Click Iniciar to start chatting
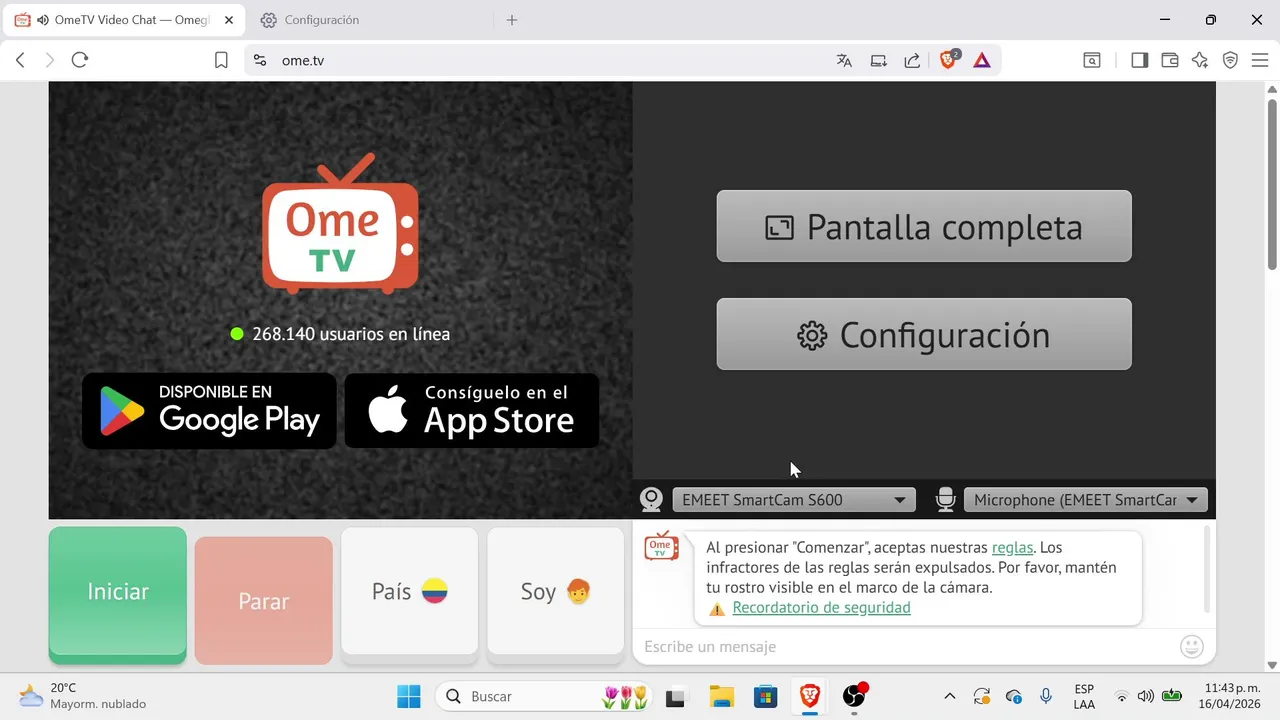The image size is (1280, 720). tap(118, 591)
